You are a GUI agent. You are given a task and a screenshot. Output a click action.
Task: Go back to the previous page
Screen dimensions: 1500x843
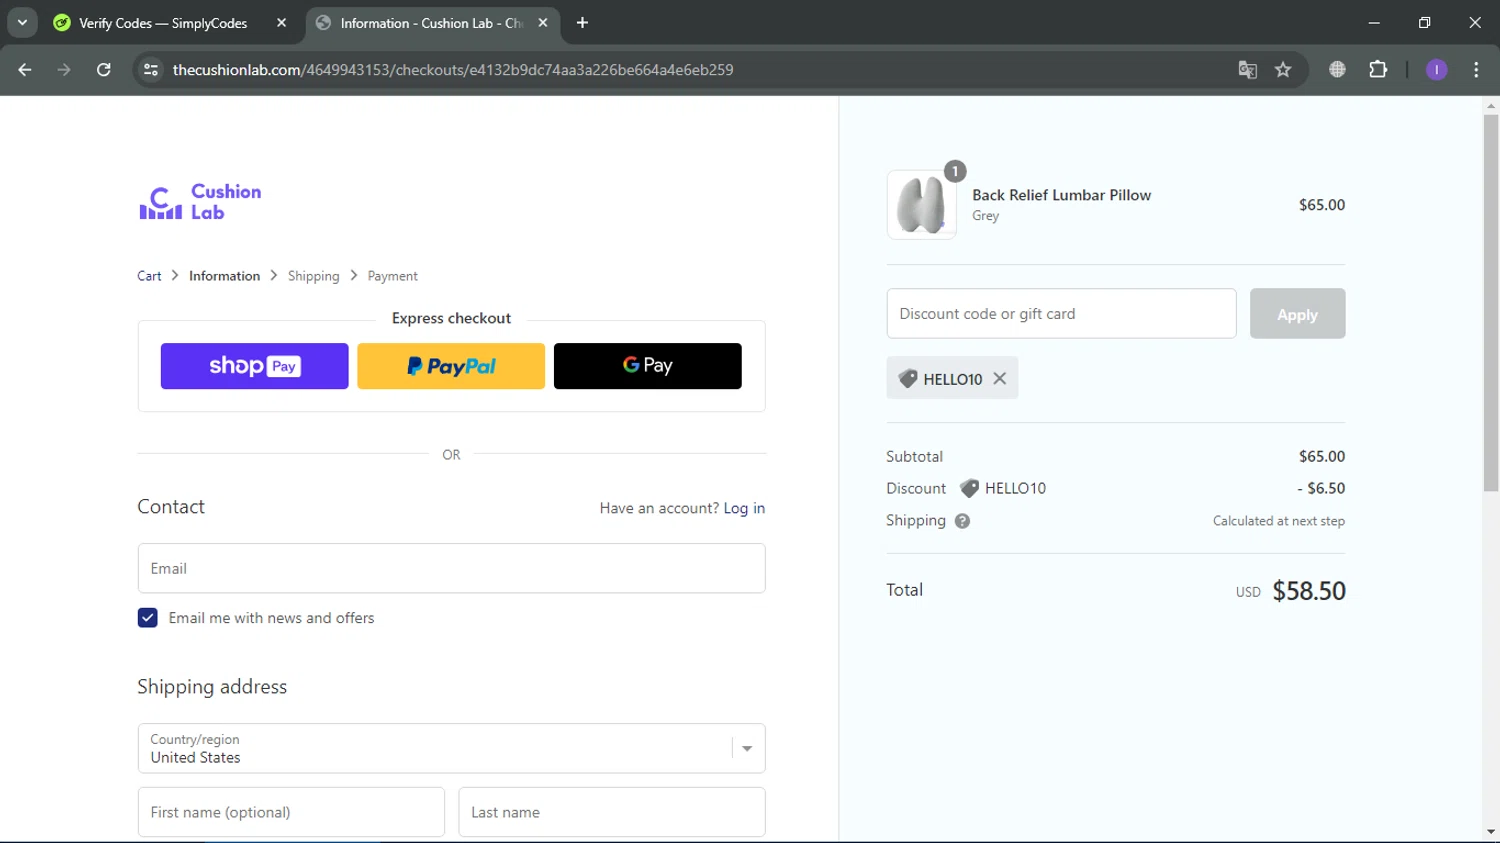click(25, 70)
